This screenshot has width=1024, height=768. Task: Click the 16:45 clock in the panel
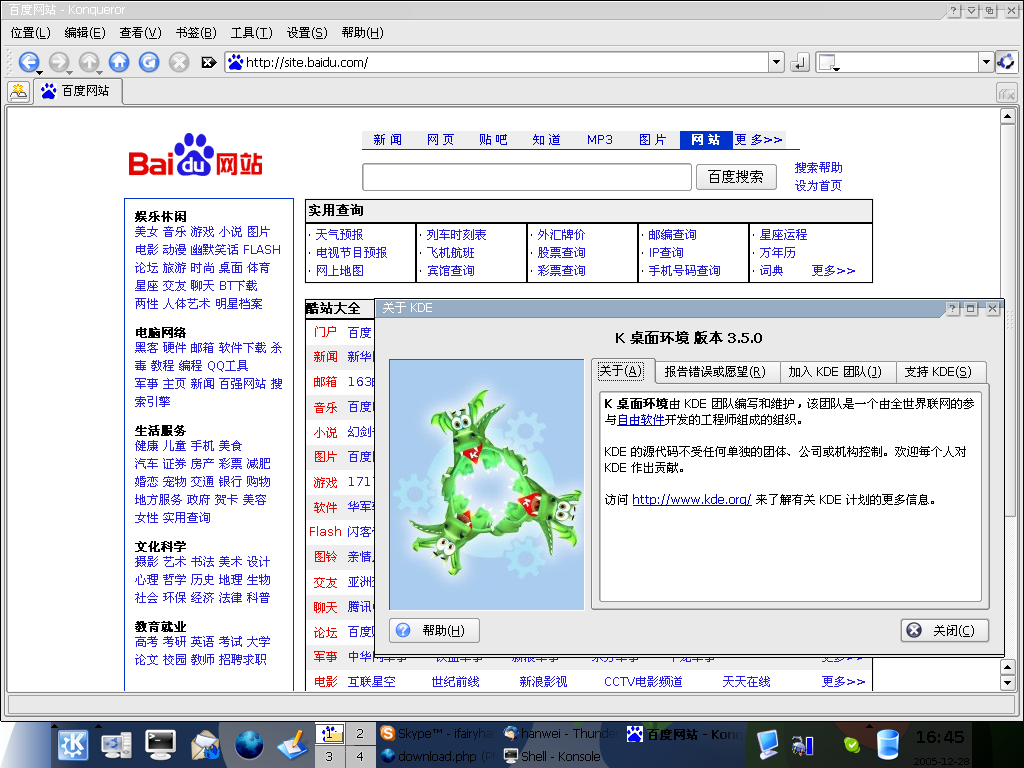940,737
